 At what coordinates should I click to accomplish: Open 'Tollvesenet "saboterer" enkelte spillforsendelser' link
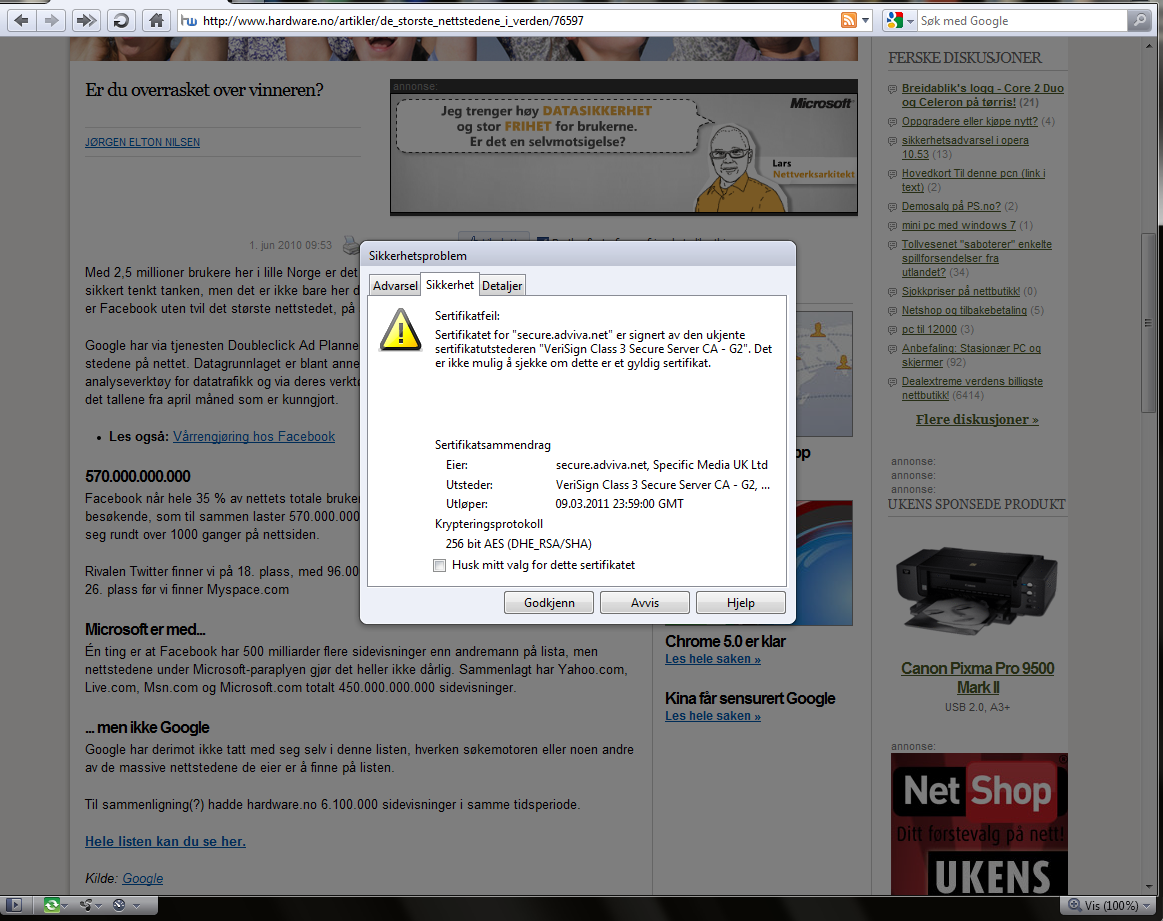coord(977,258)
